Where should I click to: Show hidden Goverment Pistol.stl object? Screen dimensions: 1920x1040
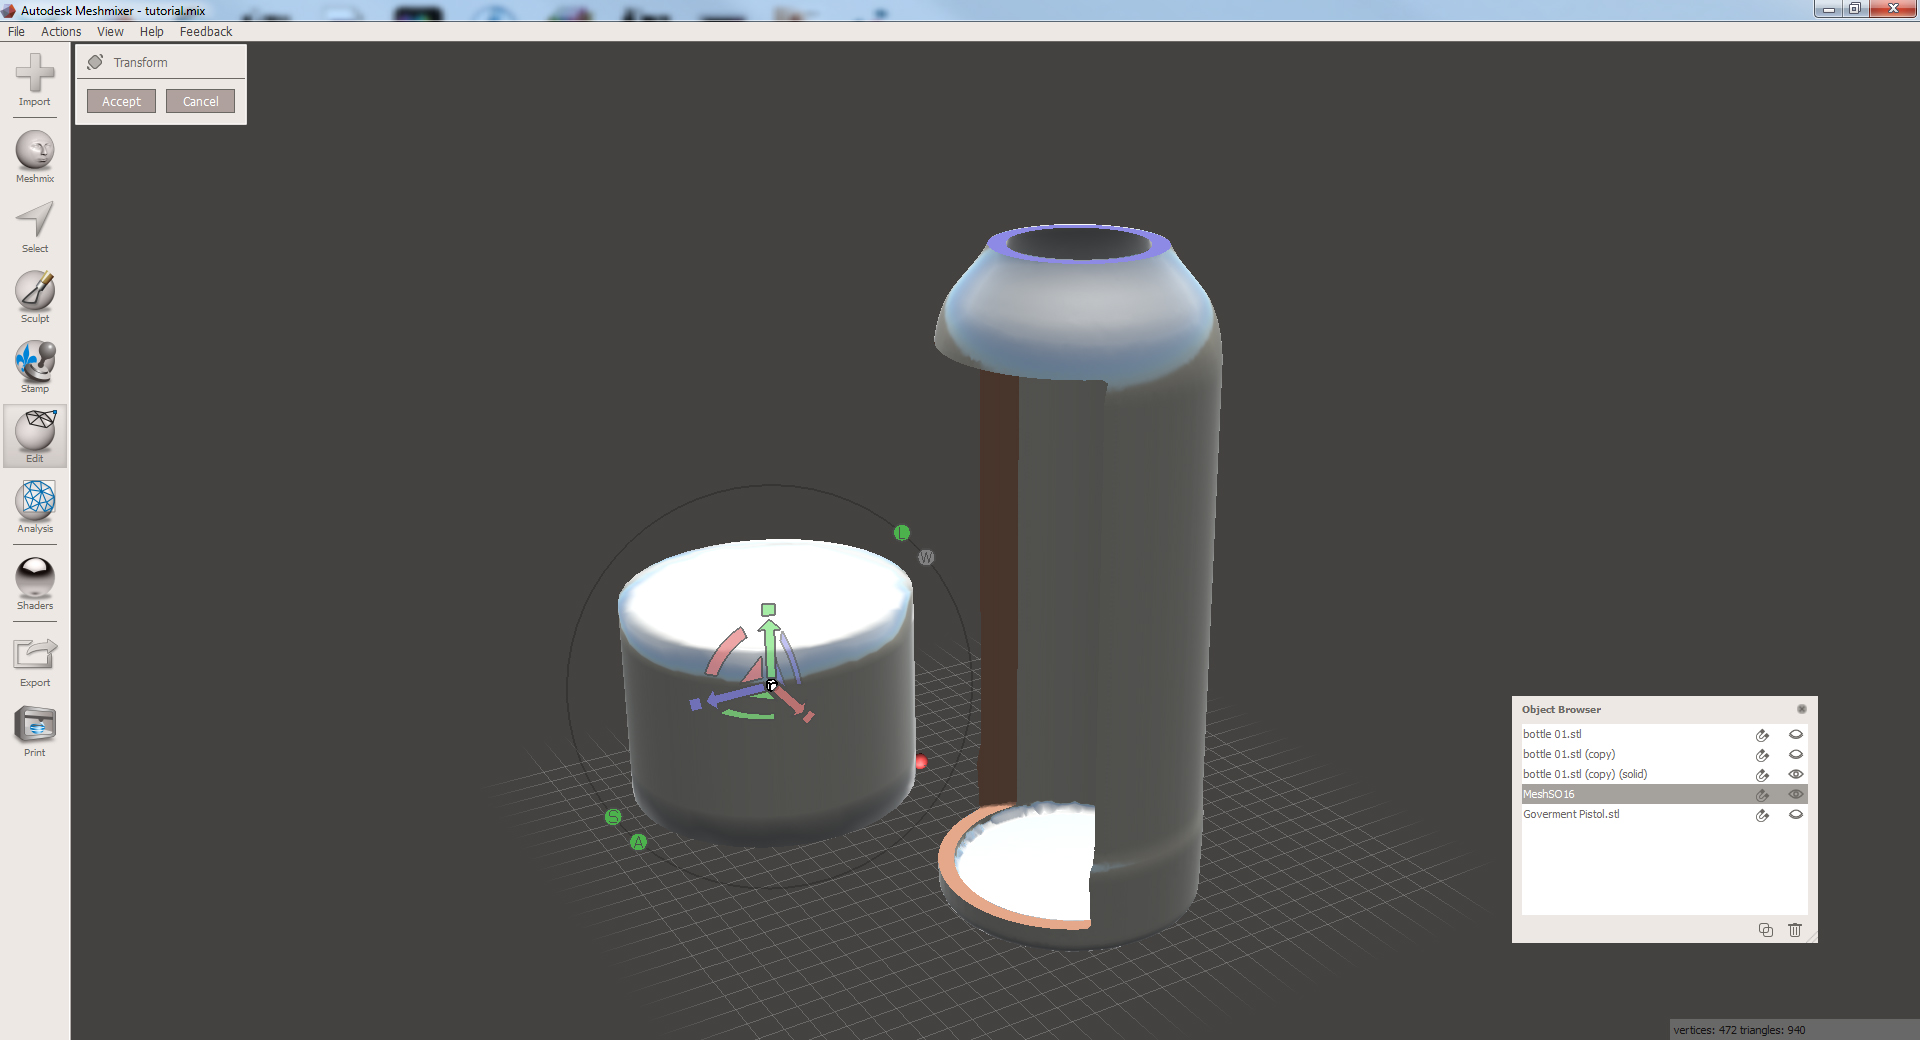1796,814
